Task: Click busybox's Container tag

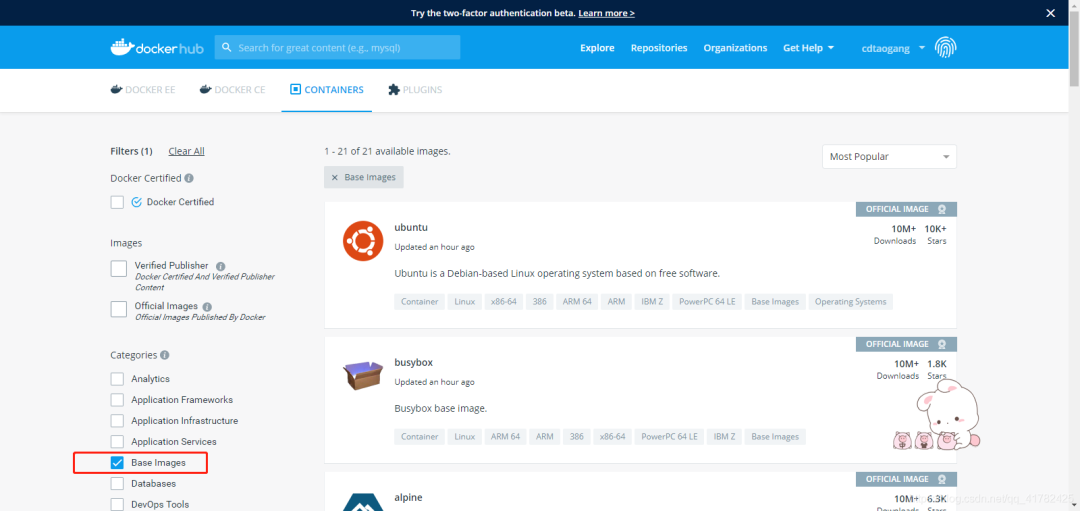Action: 419,437
